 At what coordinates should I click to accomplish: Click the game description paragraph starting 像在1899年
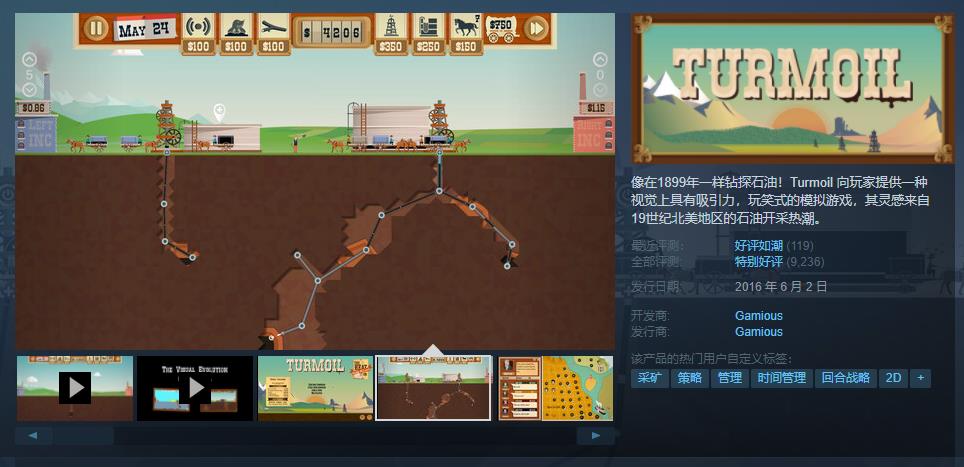780,200
